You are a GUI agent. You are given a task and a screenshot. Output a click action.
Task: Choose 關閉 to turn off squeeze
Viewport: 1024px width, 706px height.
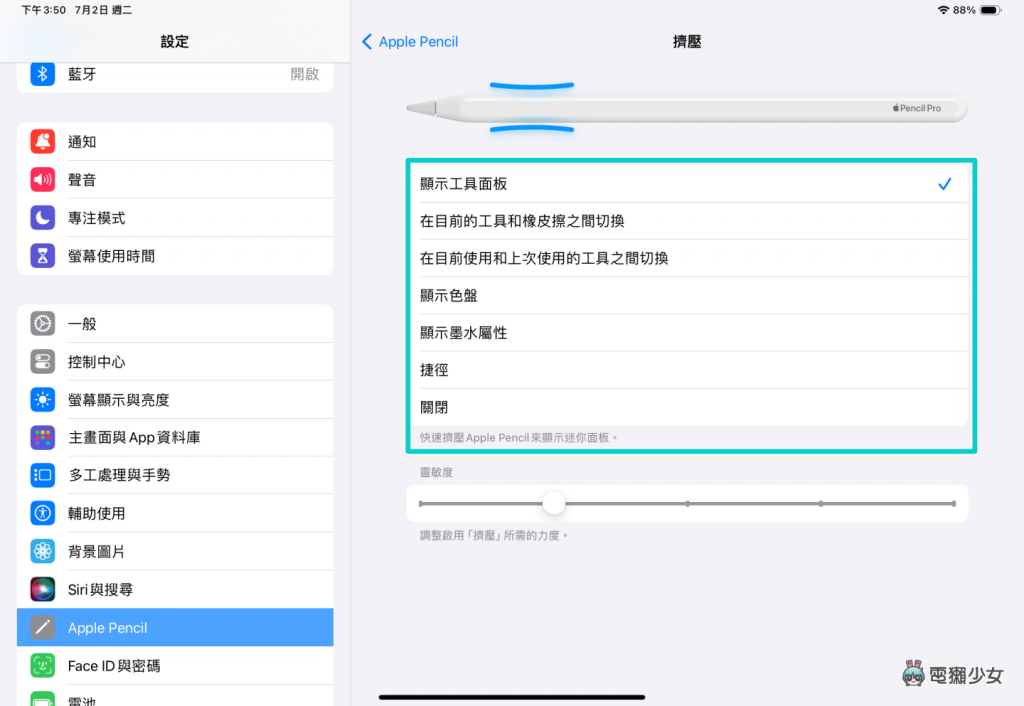[x=687, y=407]
